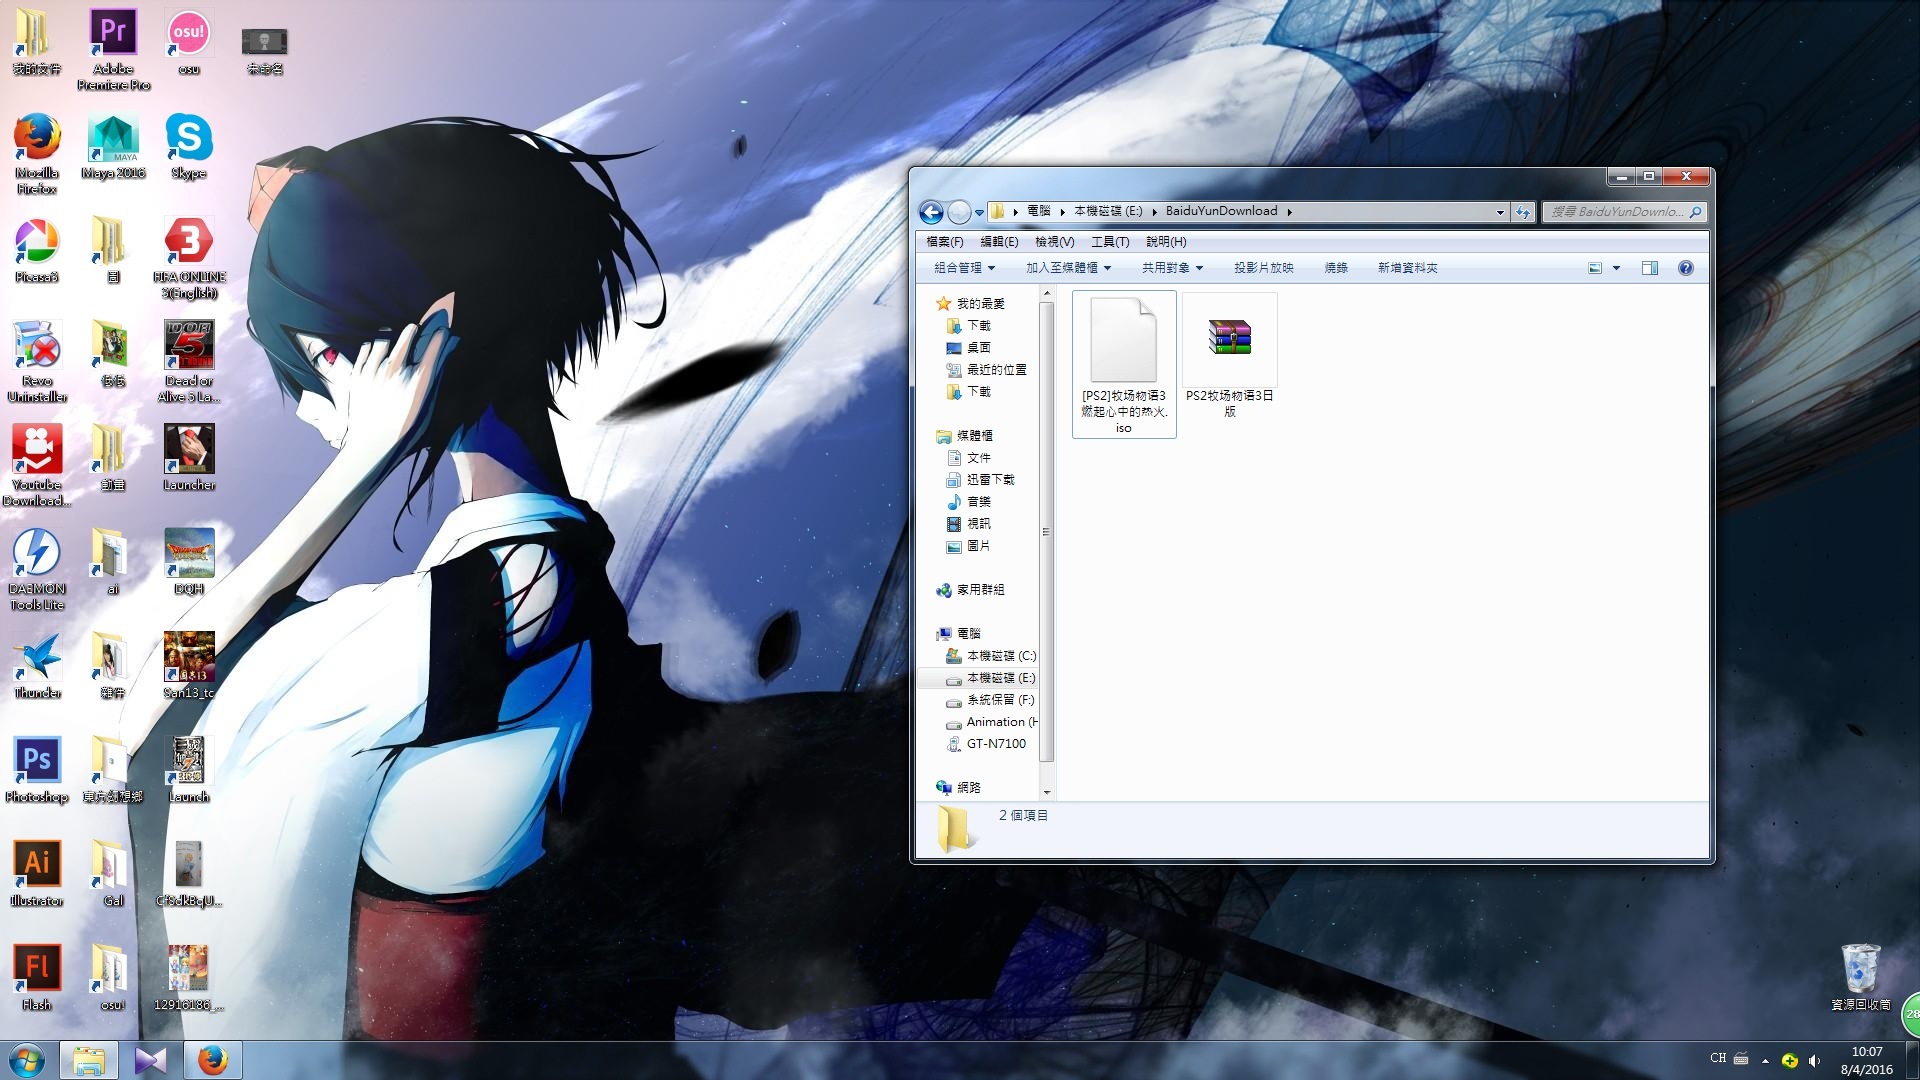Expand the 組合管理 dropdown
Image resolution: width=1920 pixels, height=1080 pixels.
tap(964, 268)
